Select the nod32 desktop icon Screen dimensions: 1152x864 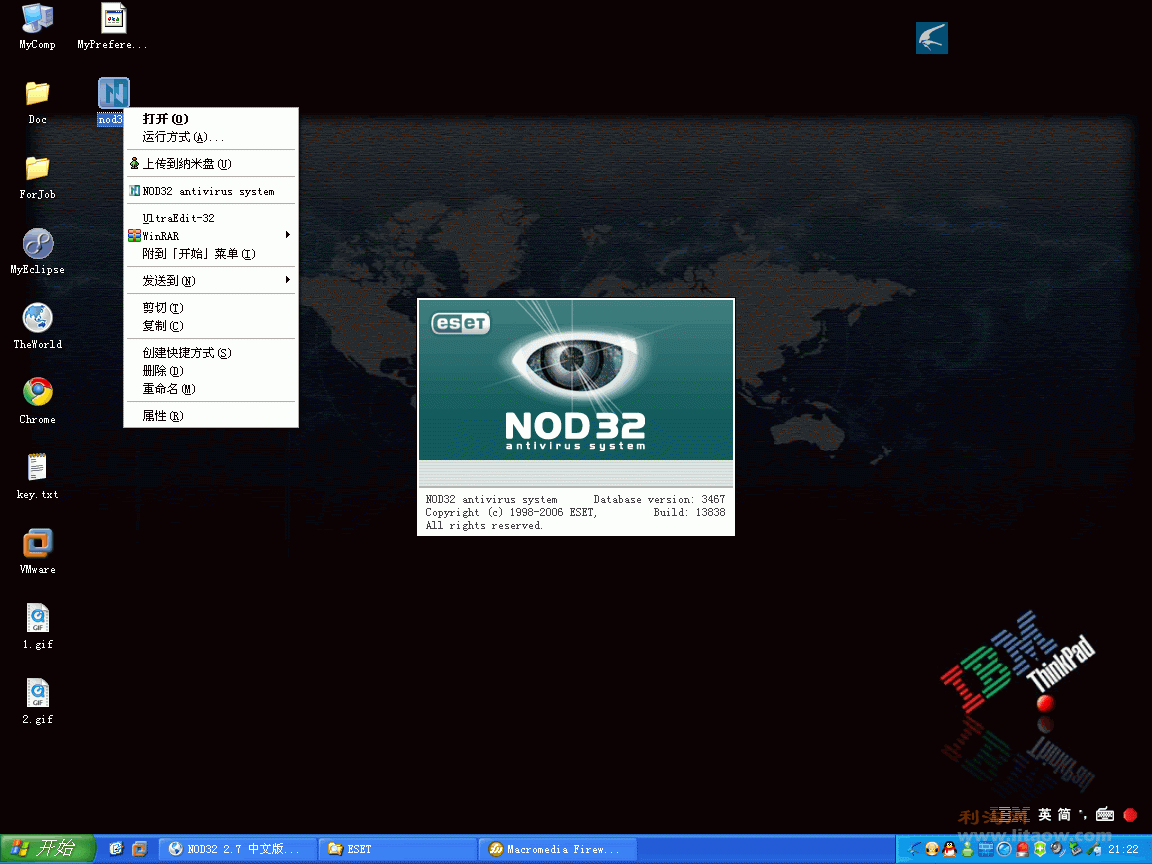point(113,93)
